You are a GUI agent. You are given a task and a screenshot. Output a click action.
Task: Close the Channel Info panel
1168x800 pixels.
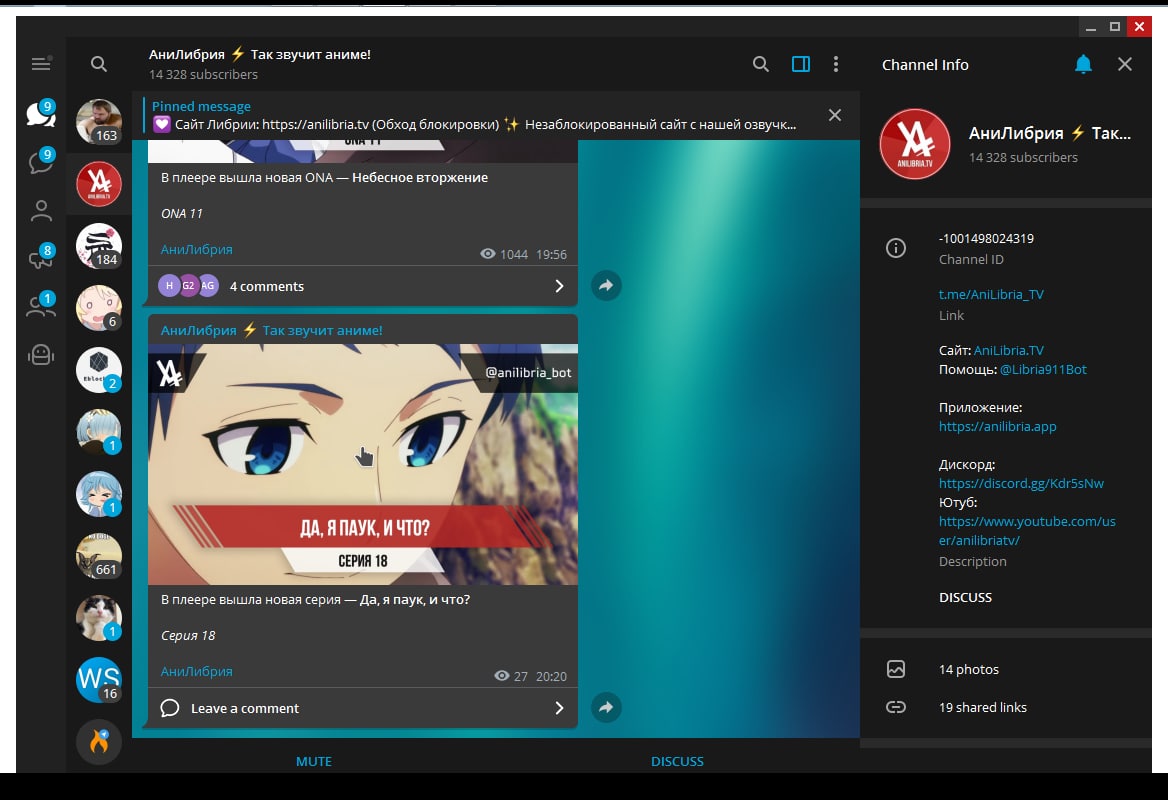1125,64
